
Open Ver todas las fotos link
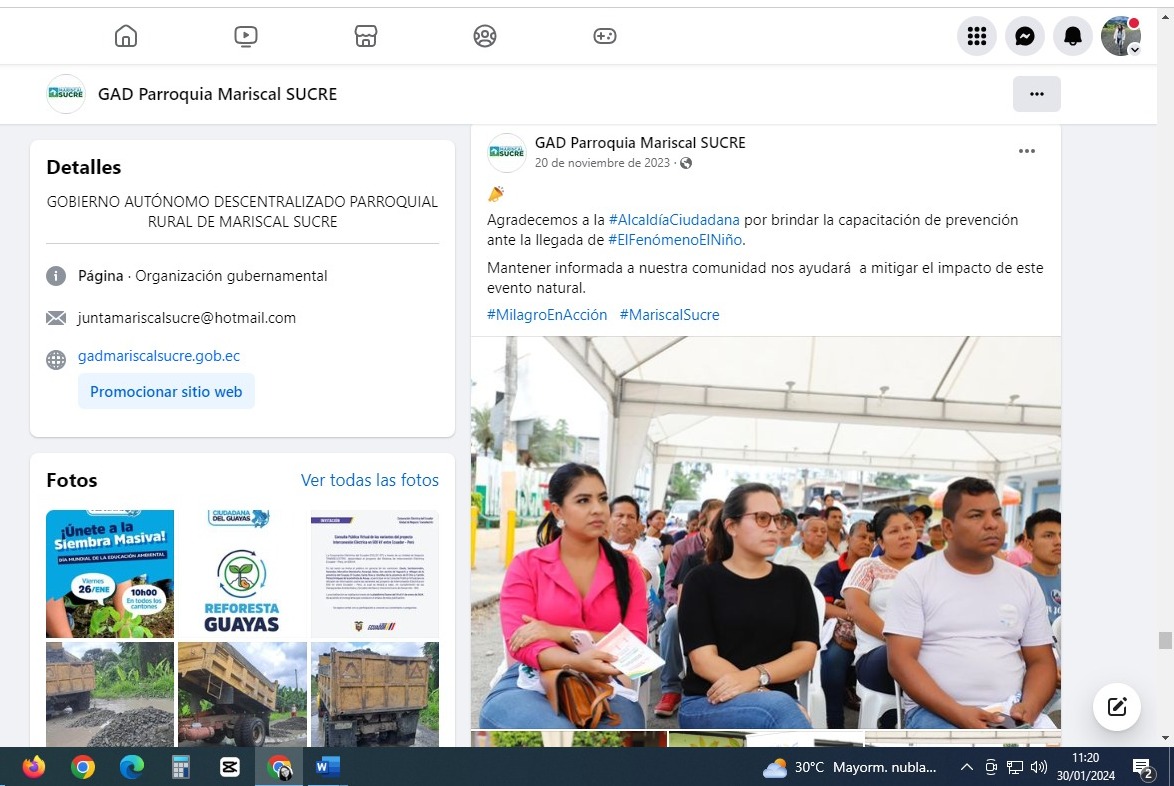tap(369, 480)
